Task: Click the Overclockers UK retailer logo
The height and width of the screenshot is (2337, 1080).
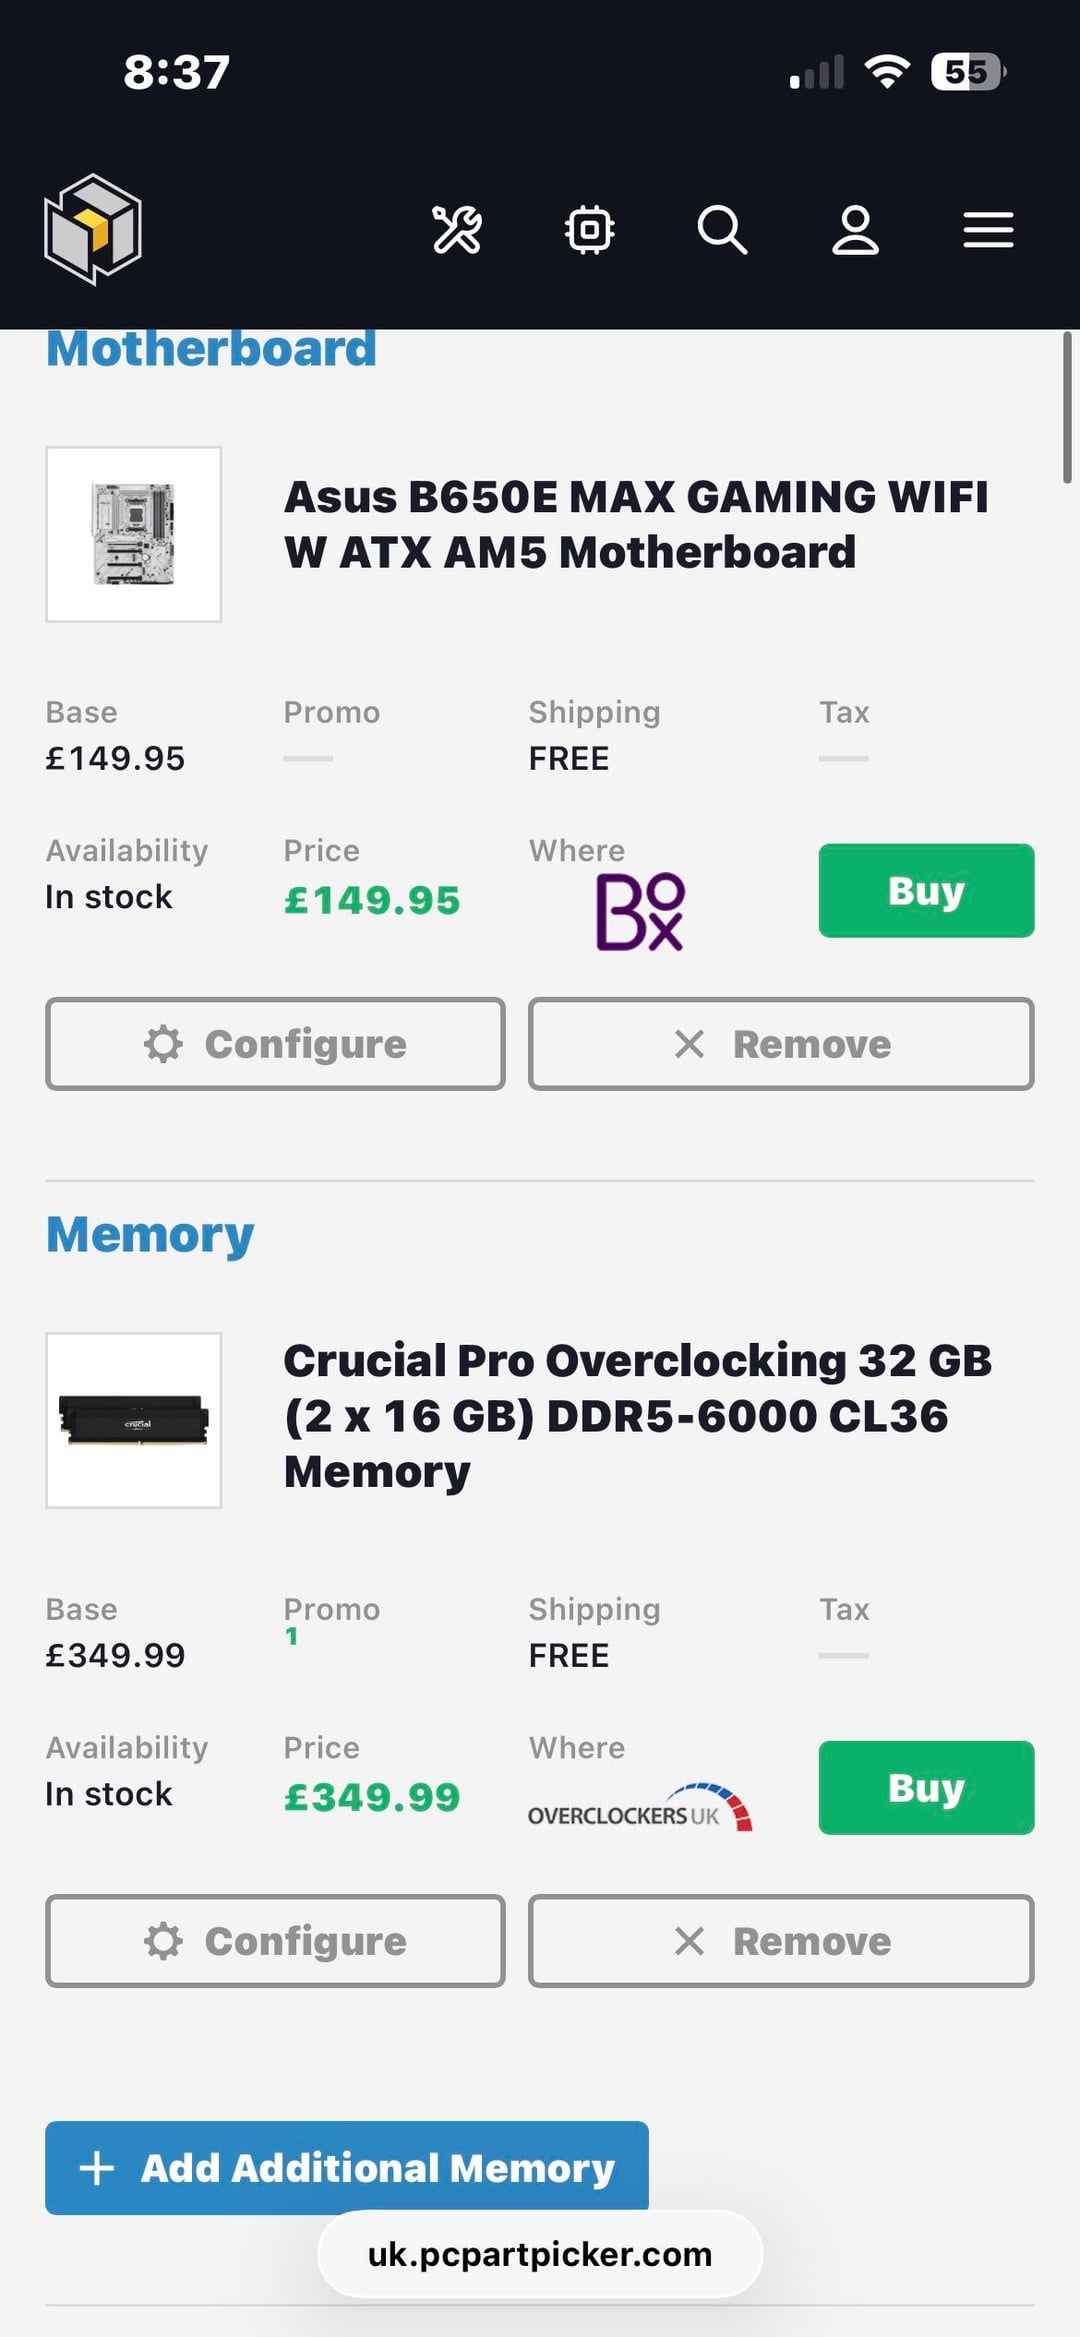Action: coord(640,1807)
